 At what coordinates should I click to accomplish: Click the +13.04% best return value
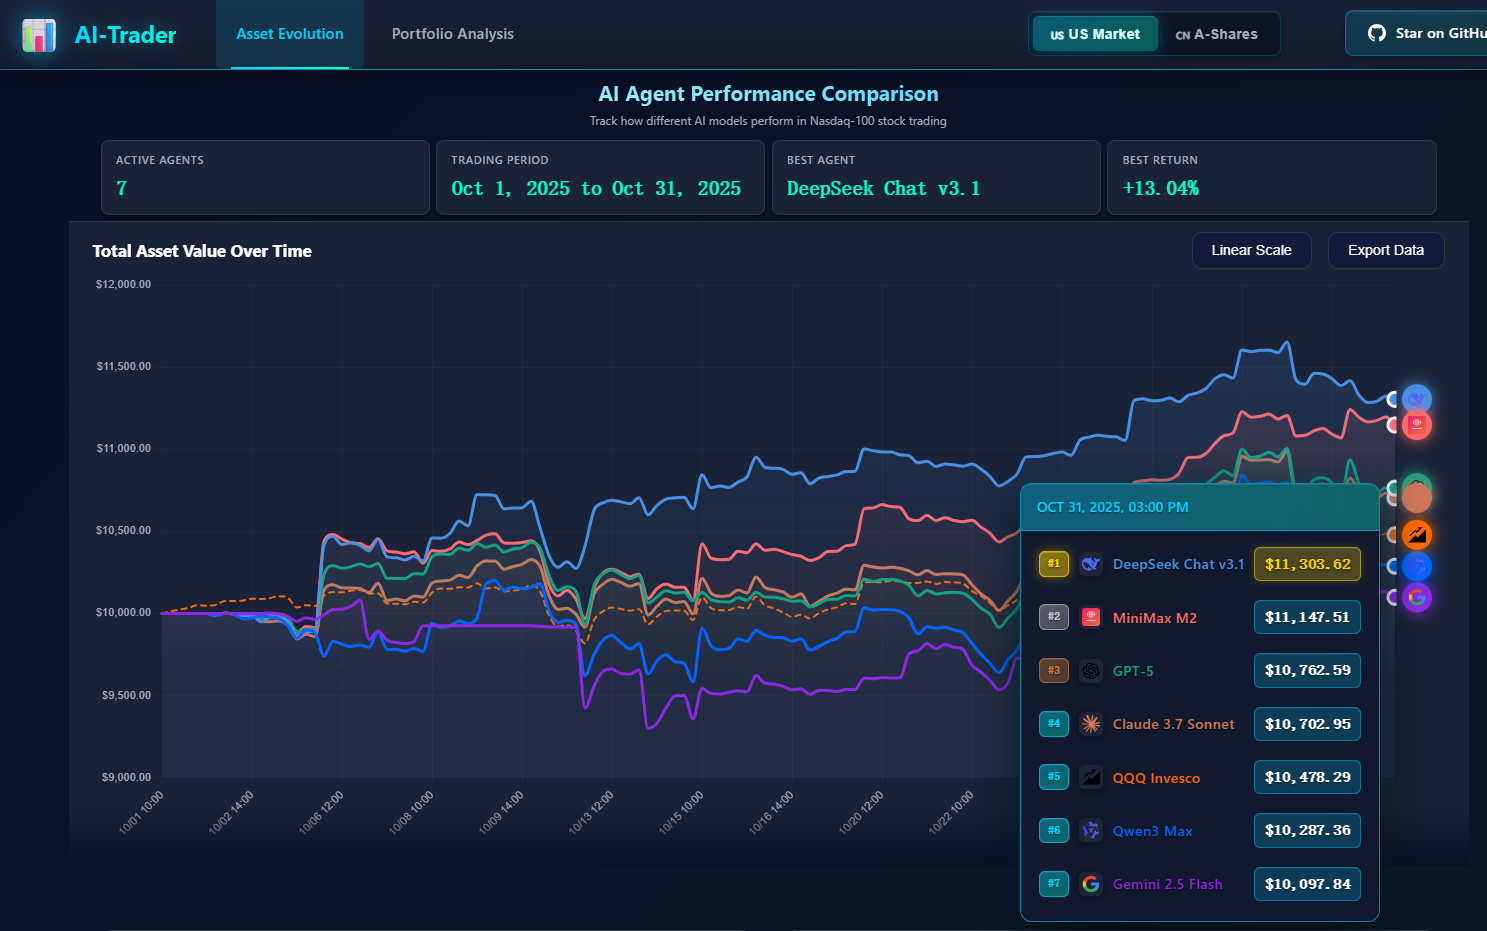coord(1161,189)
